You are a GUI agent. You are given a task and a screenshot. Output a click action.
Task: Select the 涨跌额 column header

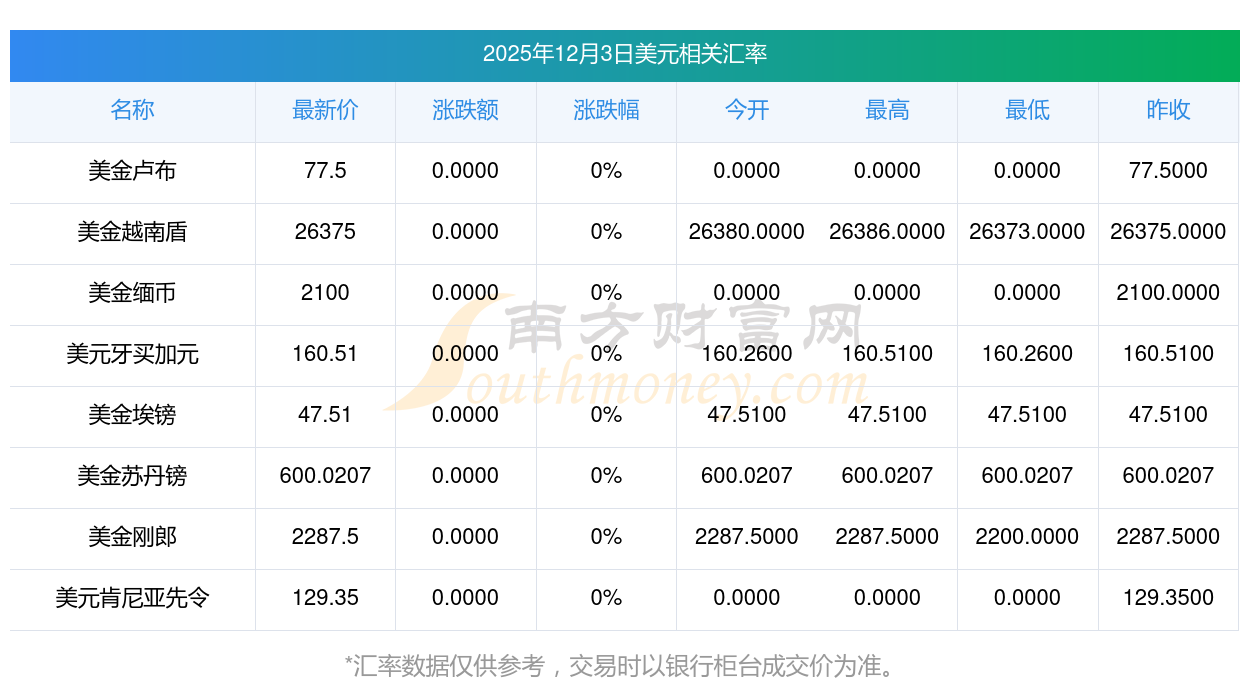465,110
